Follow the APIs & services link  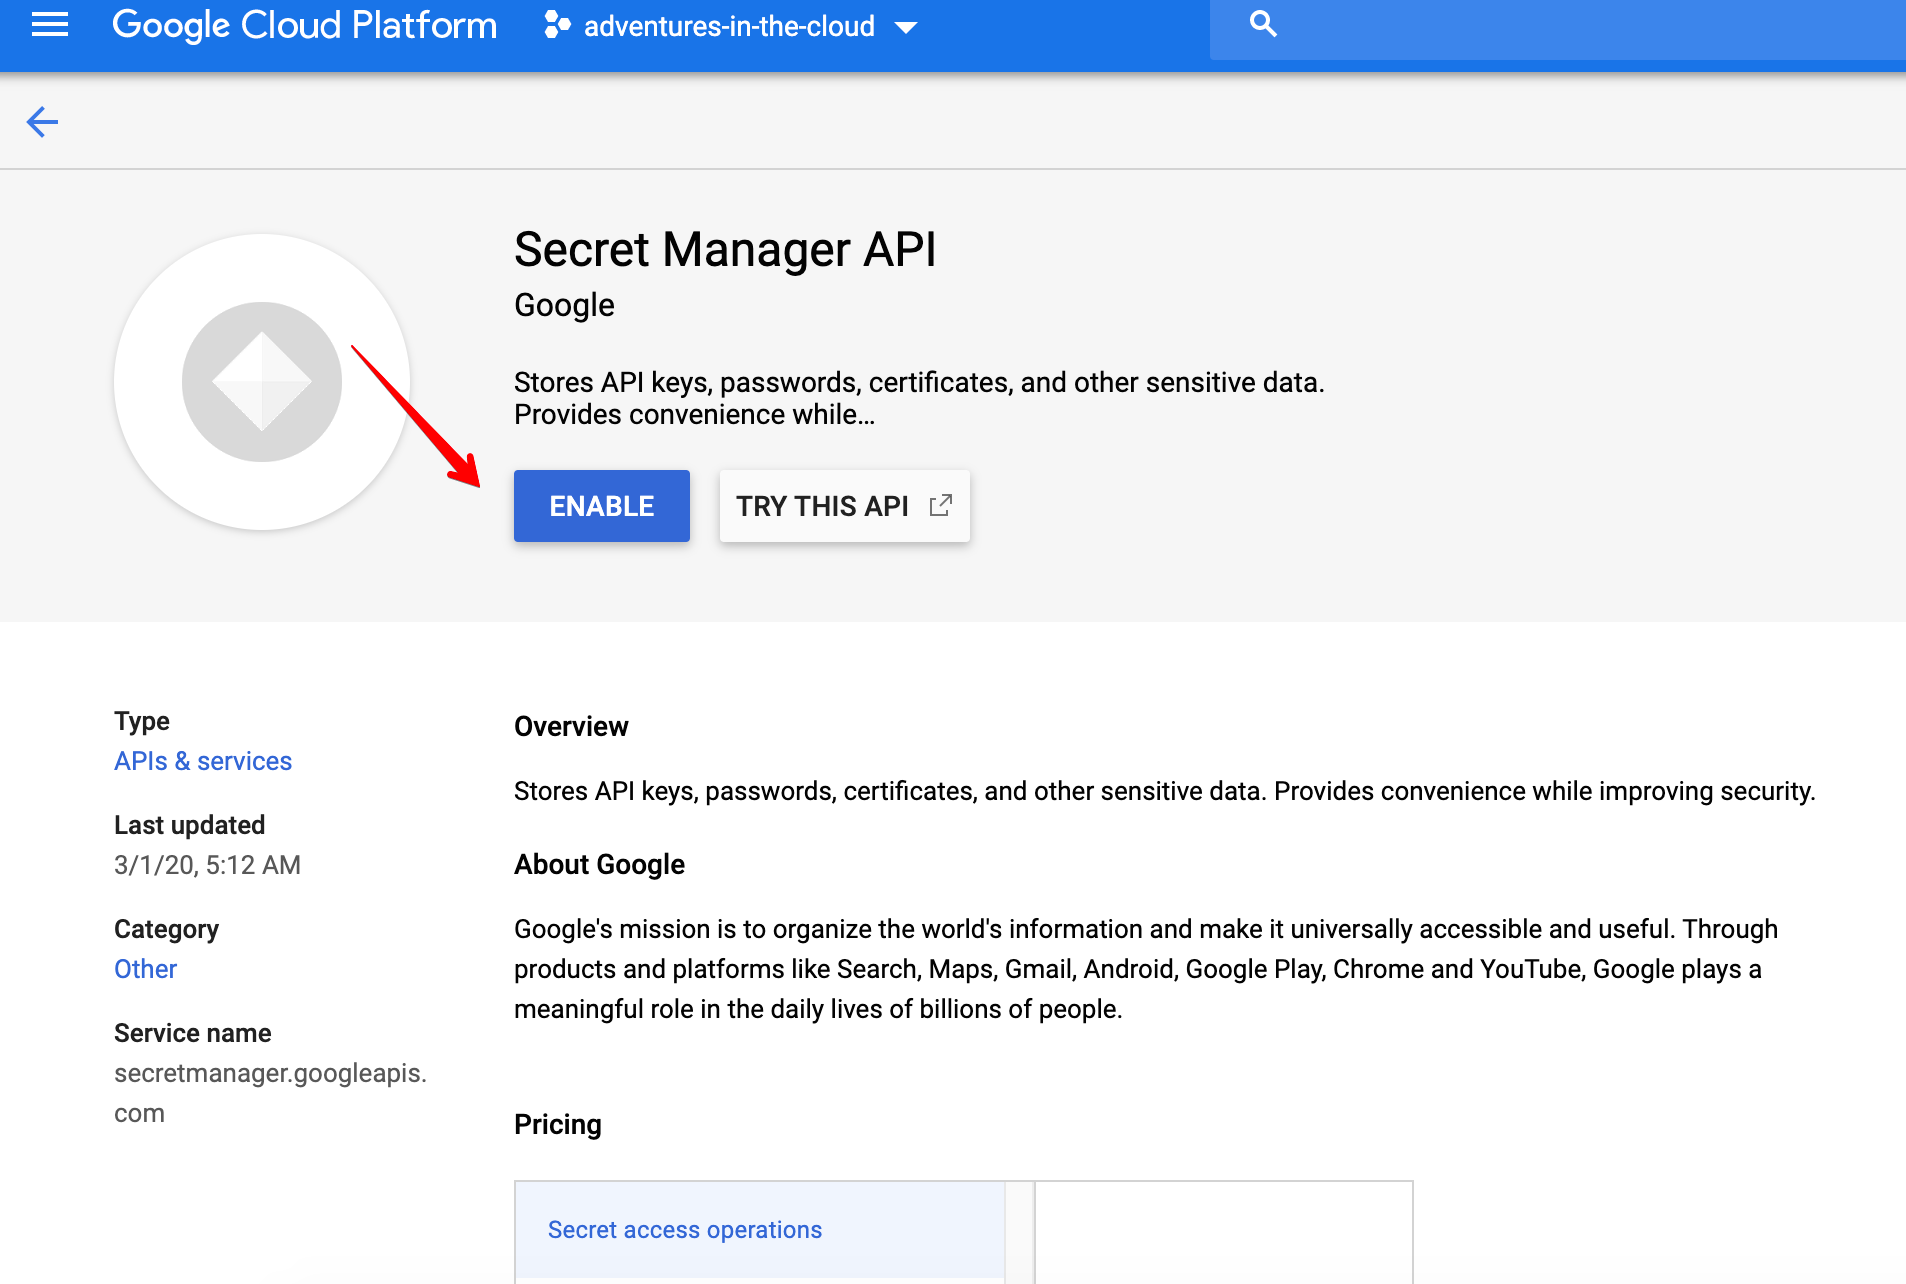[202, 761]
